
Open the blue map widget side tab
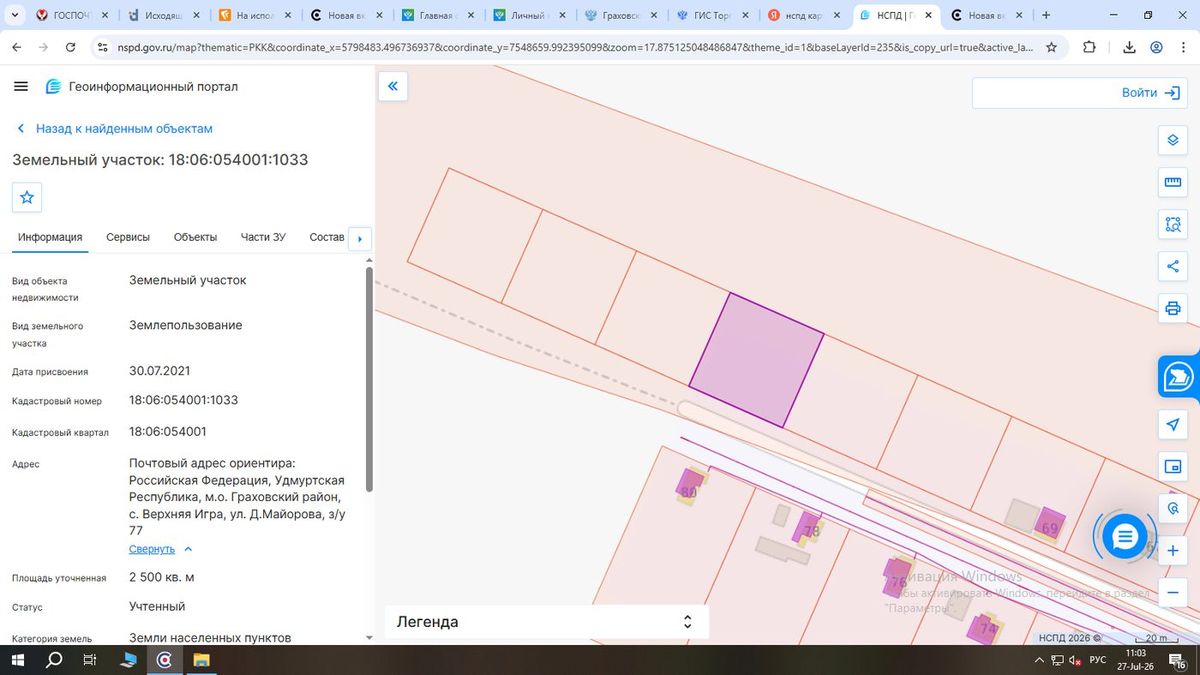click(1179, 377)
